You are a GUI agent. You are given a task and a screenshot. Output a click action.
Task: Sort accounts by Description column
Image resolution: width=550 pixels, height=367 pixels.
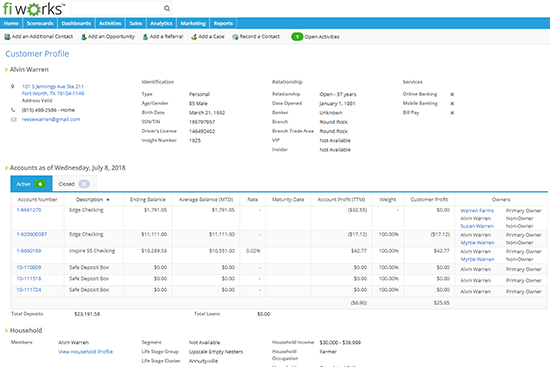(93, 199)
